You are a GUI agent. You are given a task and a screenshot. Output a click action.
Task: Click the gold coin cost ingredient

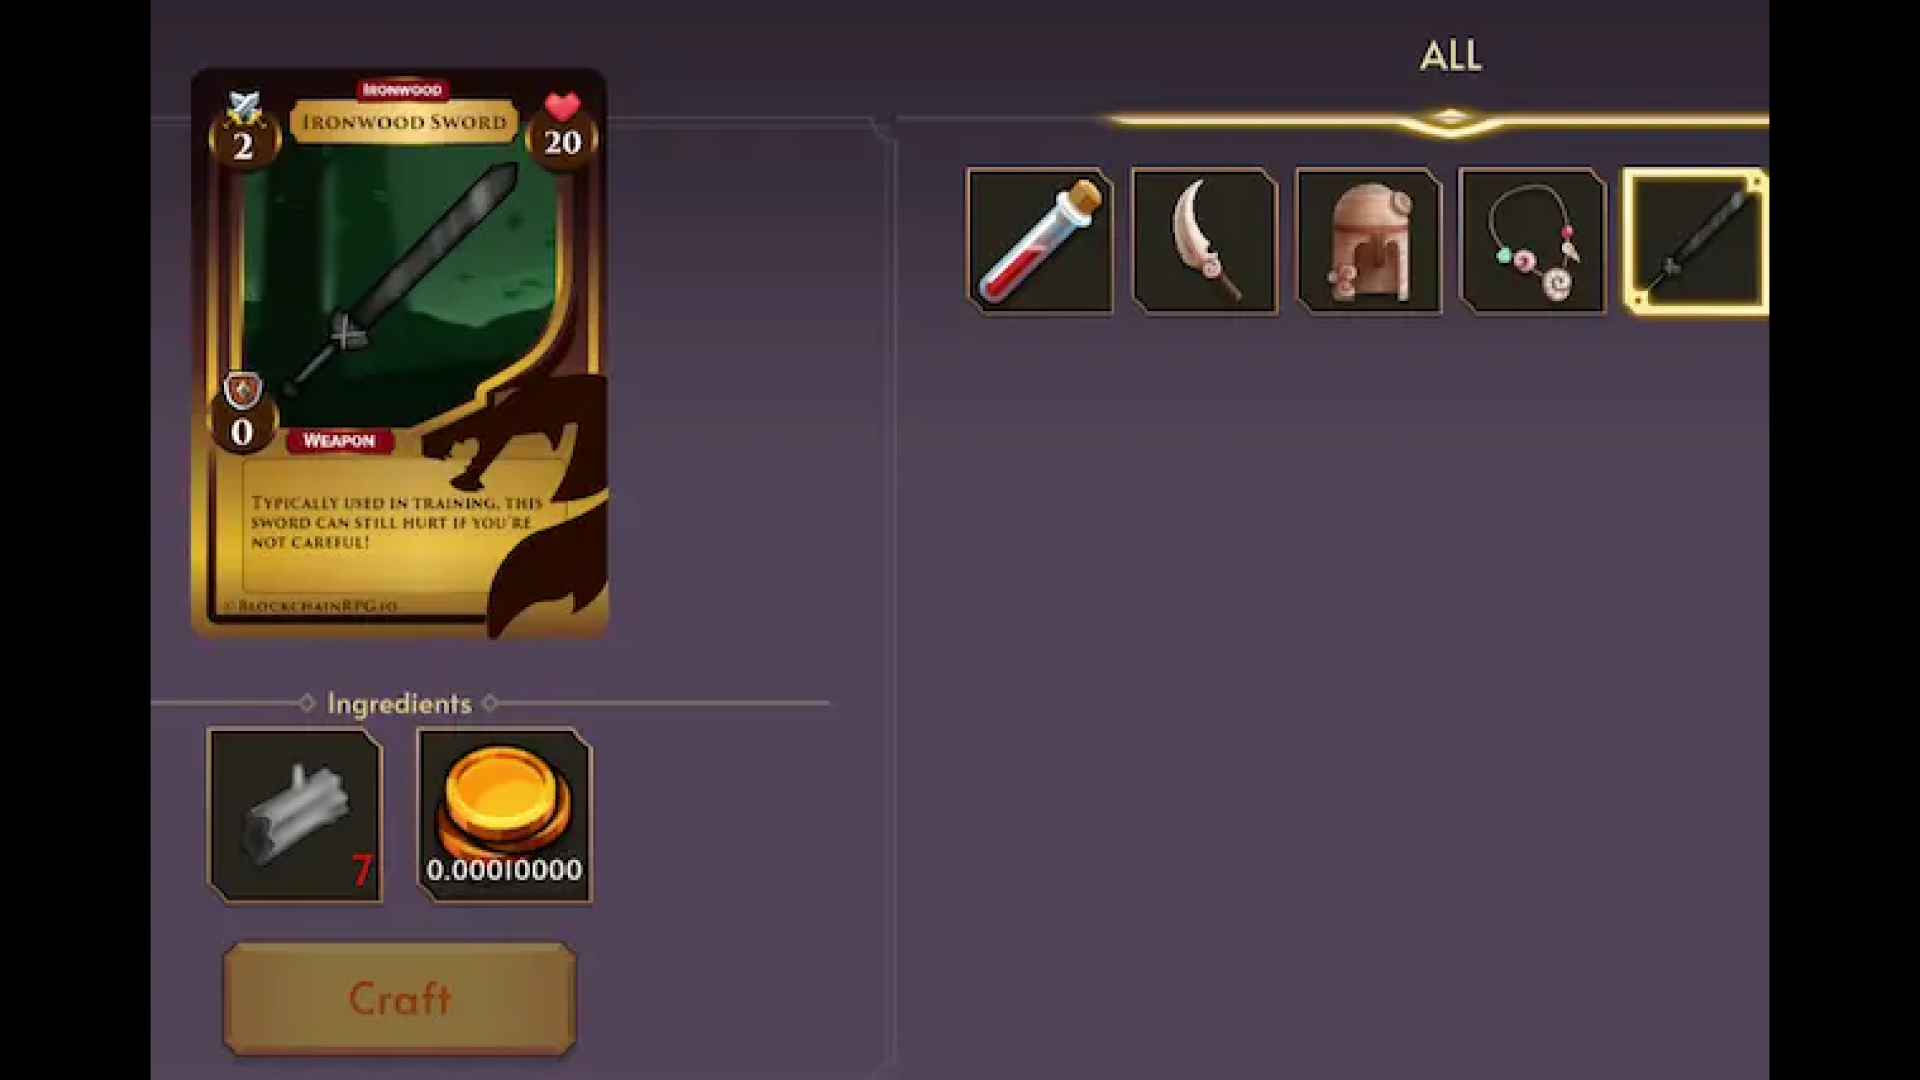504,815
